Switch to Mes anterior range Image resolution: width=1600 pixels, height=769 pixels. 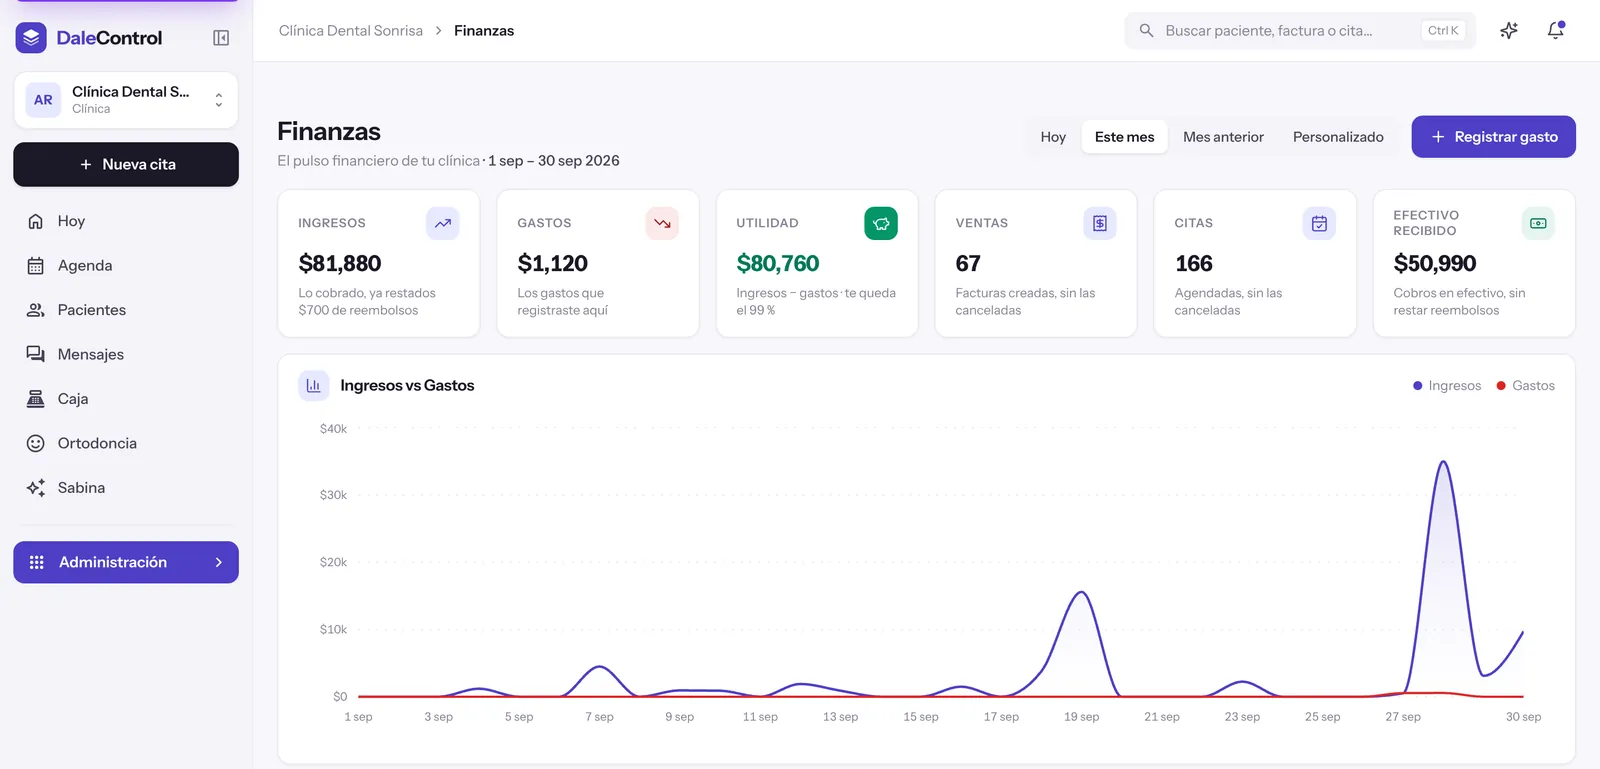coord(1223,137)
